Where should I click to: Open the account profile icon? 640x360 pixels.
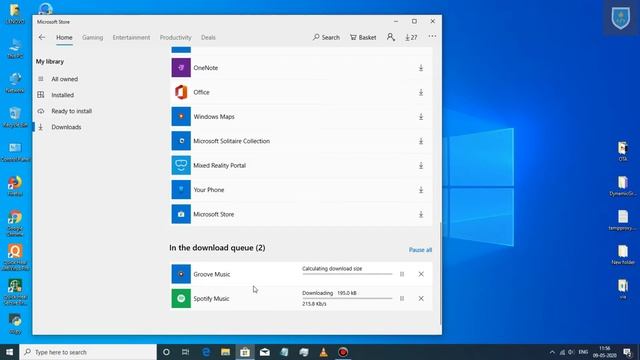(391, 37)
